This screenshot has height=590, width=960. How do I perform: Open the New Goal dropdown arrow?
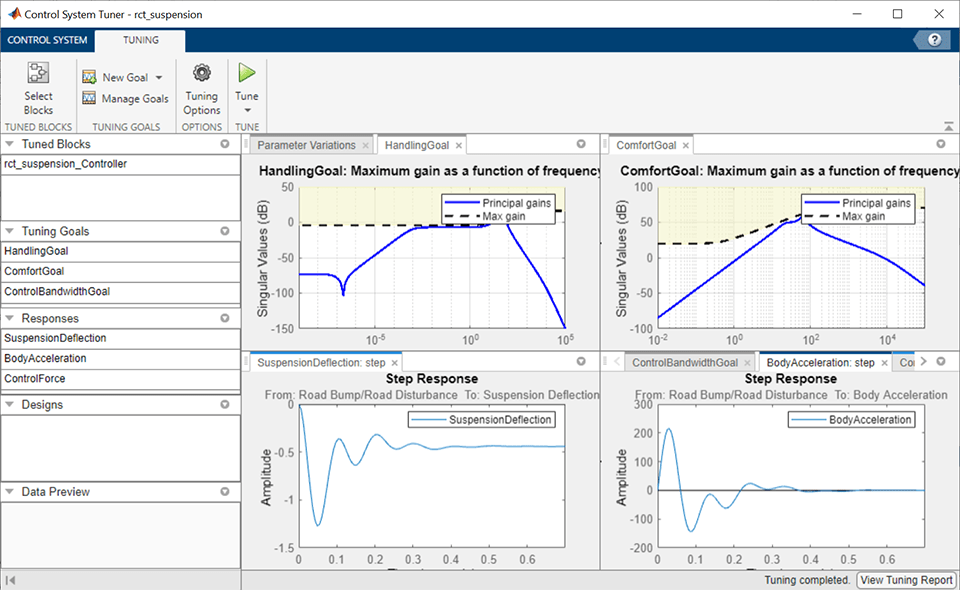(x=159, y=78)
